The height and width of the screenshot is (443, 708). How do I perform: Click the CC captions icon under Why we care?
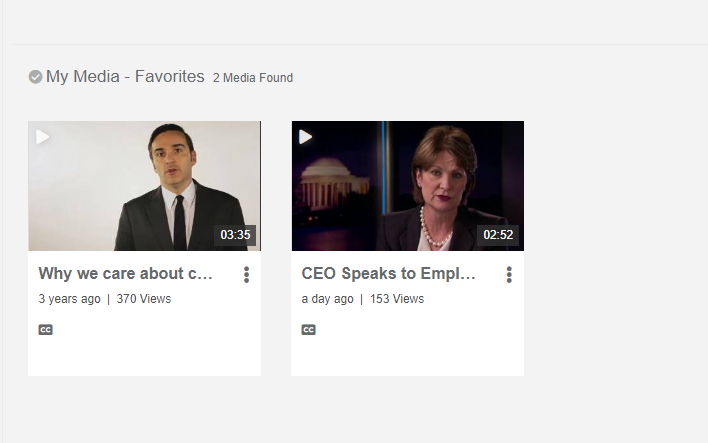[45, 329]
